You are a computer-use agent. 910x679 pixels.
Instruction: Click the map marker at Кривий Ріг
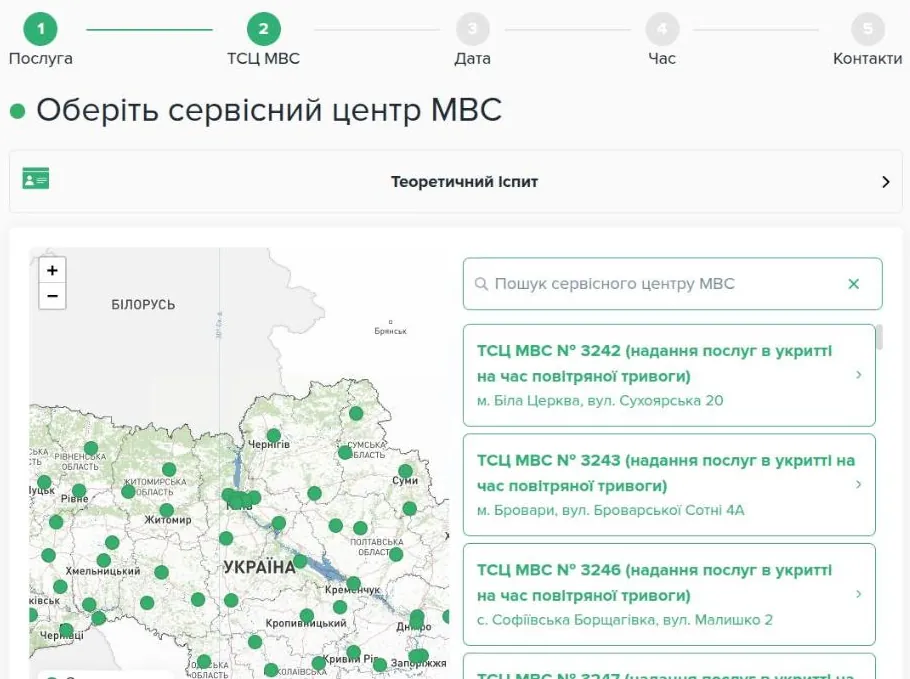click(353, 652)
